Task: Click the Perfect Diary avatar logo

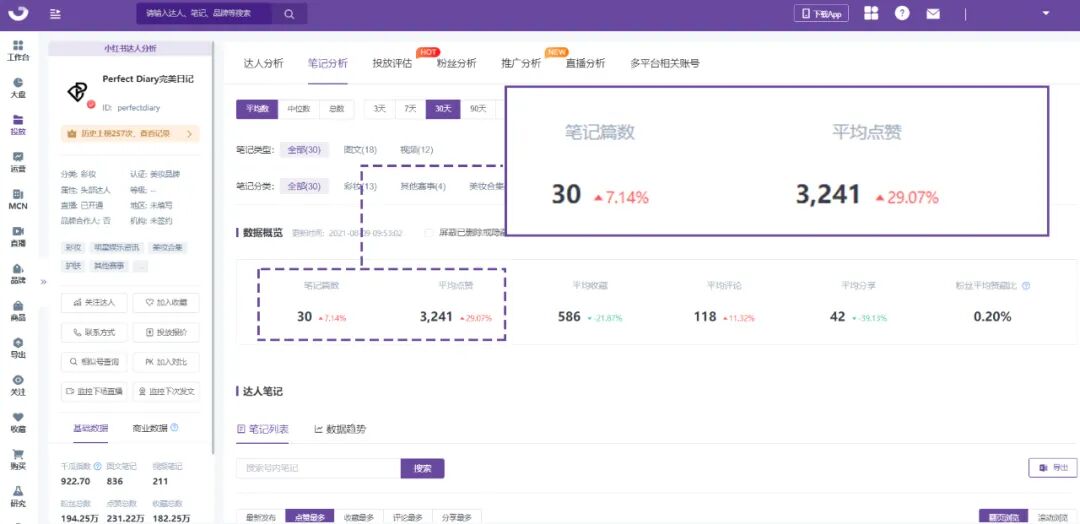Action: coord(78,92)
